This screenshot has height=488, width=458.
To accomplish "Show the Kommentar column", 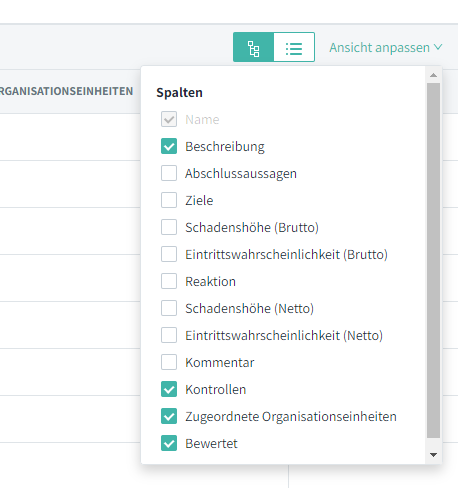I will 169,362.
